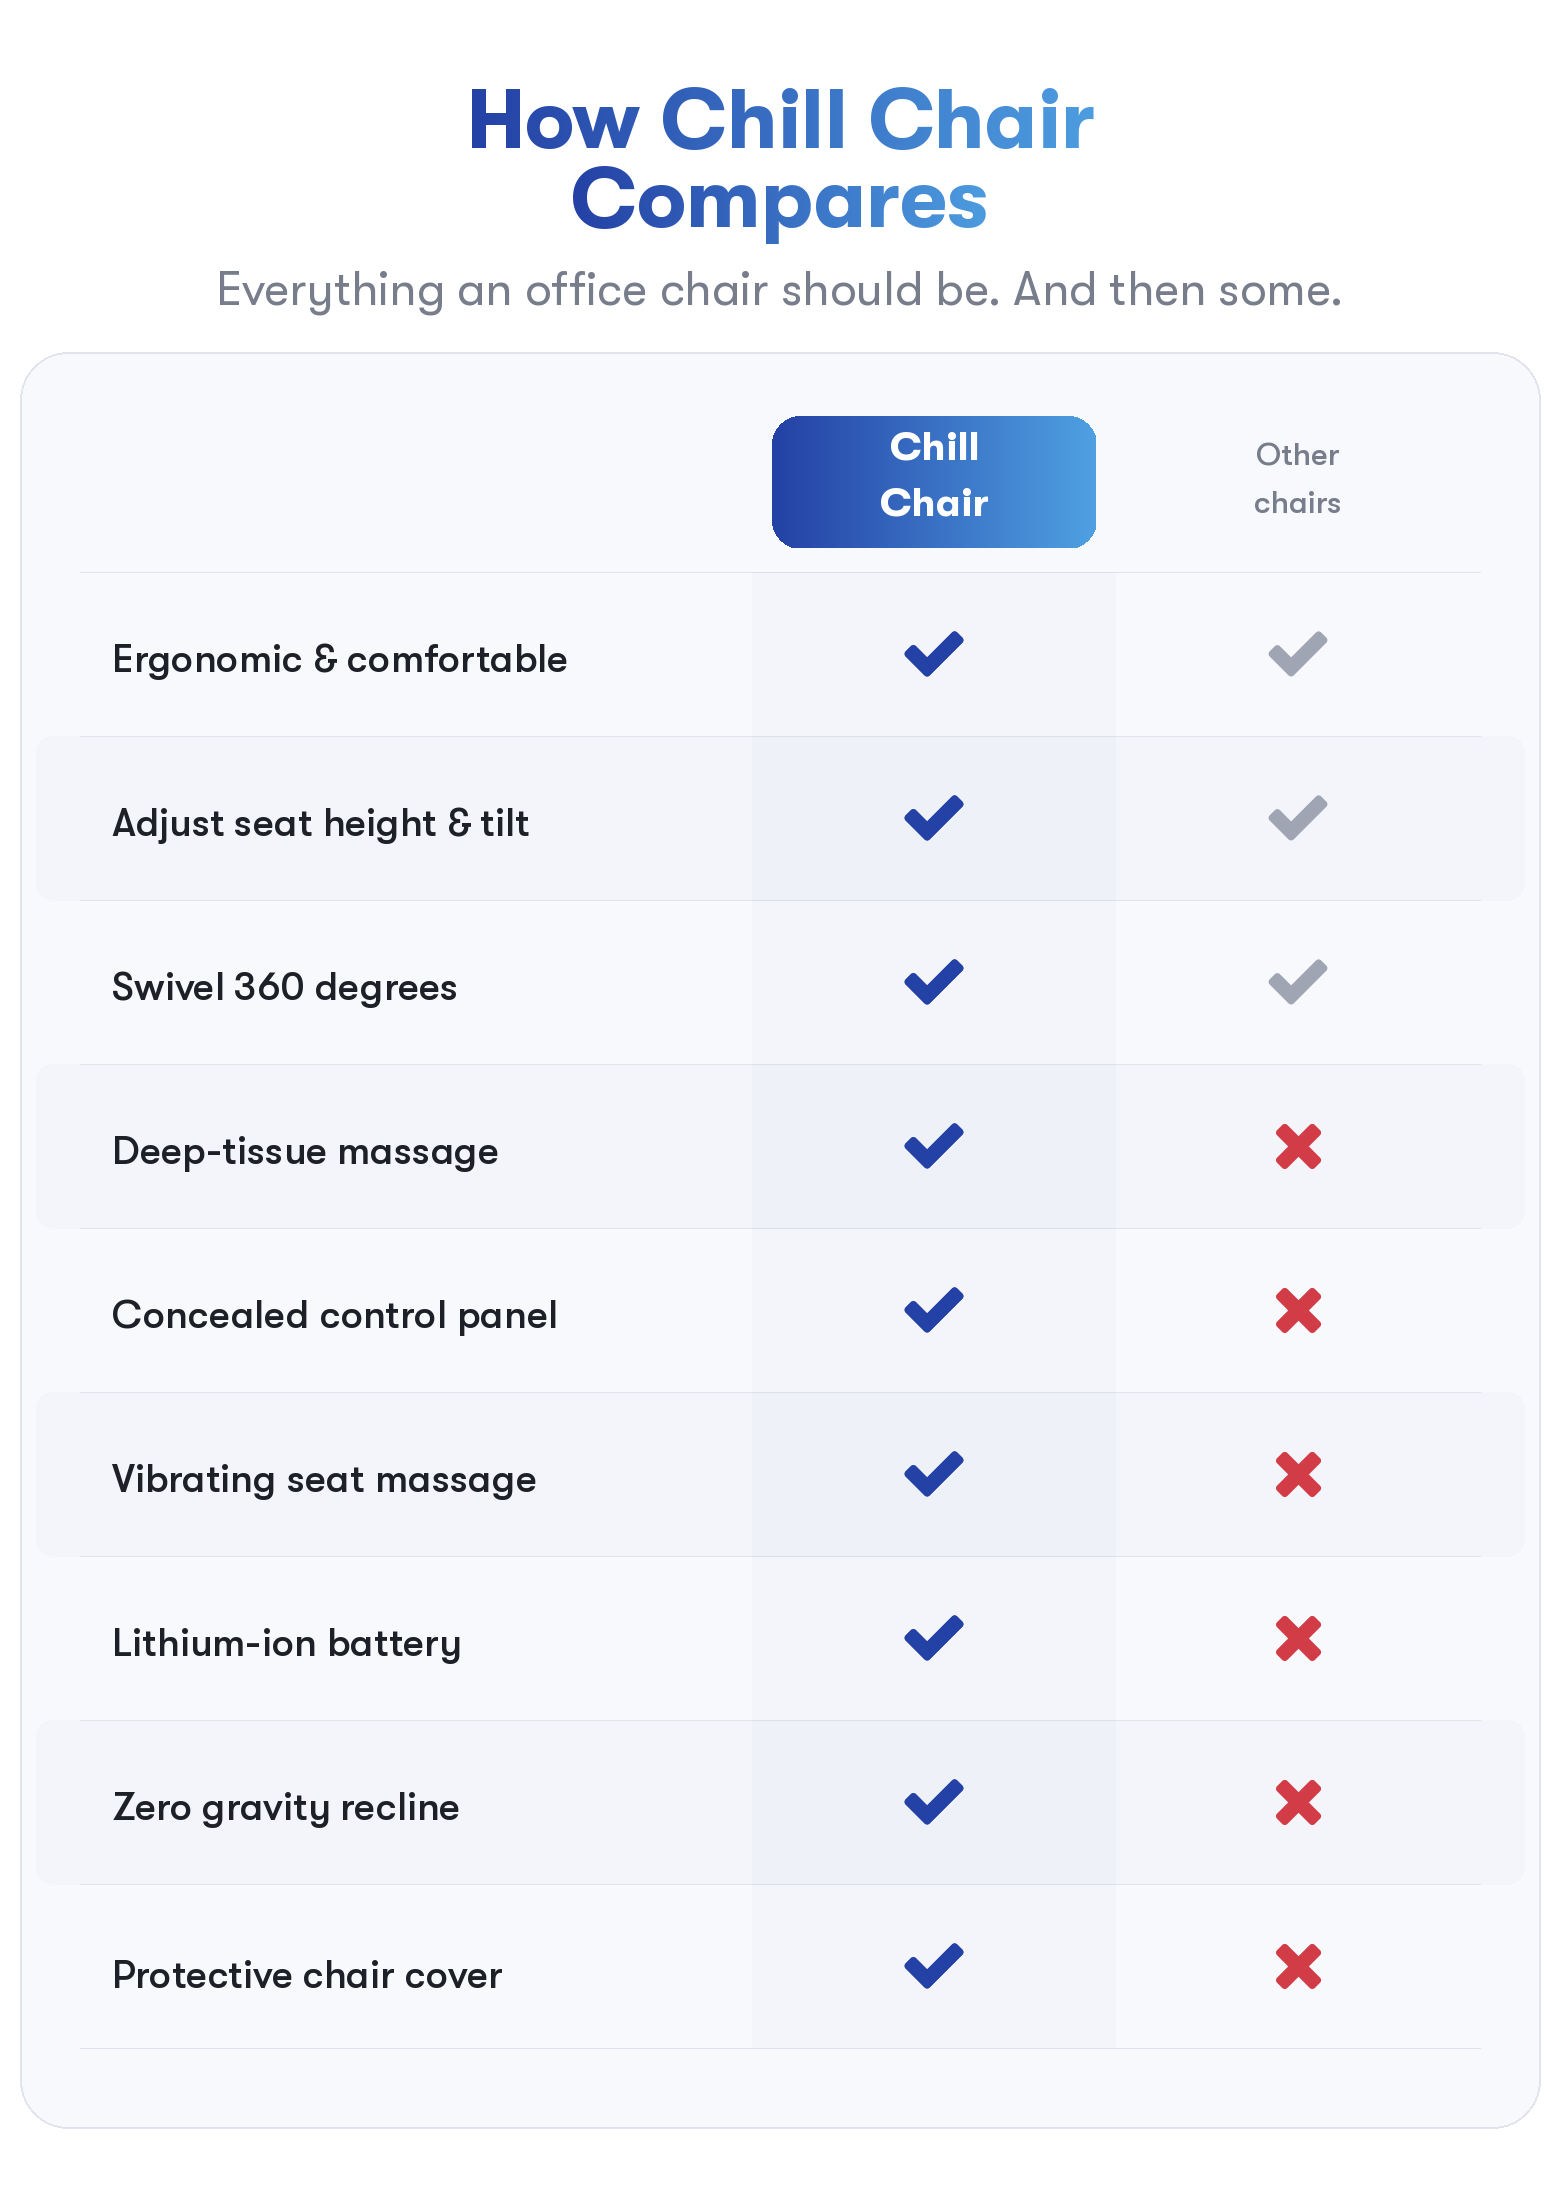Viewport: 1560px width, 2208px height.
Task: Click red X for Protective chair cover
Action: [x=1298, y=1967]
